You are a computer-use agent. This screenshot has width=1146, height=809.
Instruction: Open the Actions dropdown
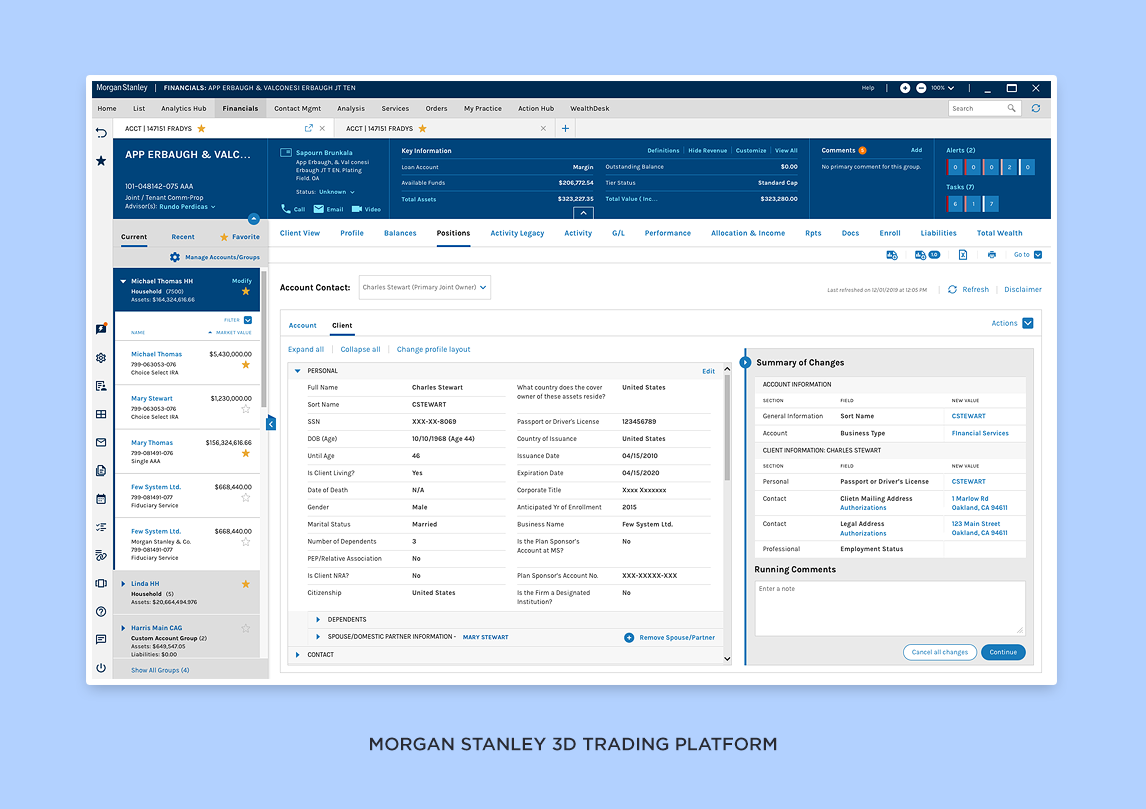tap(1012, 323)
